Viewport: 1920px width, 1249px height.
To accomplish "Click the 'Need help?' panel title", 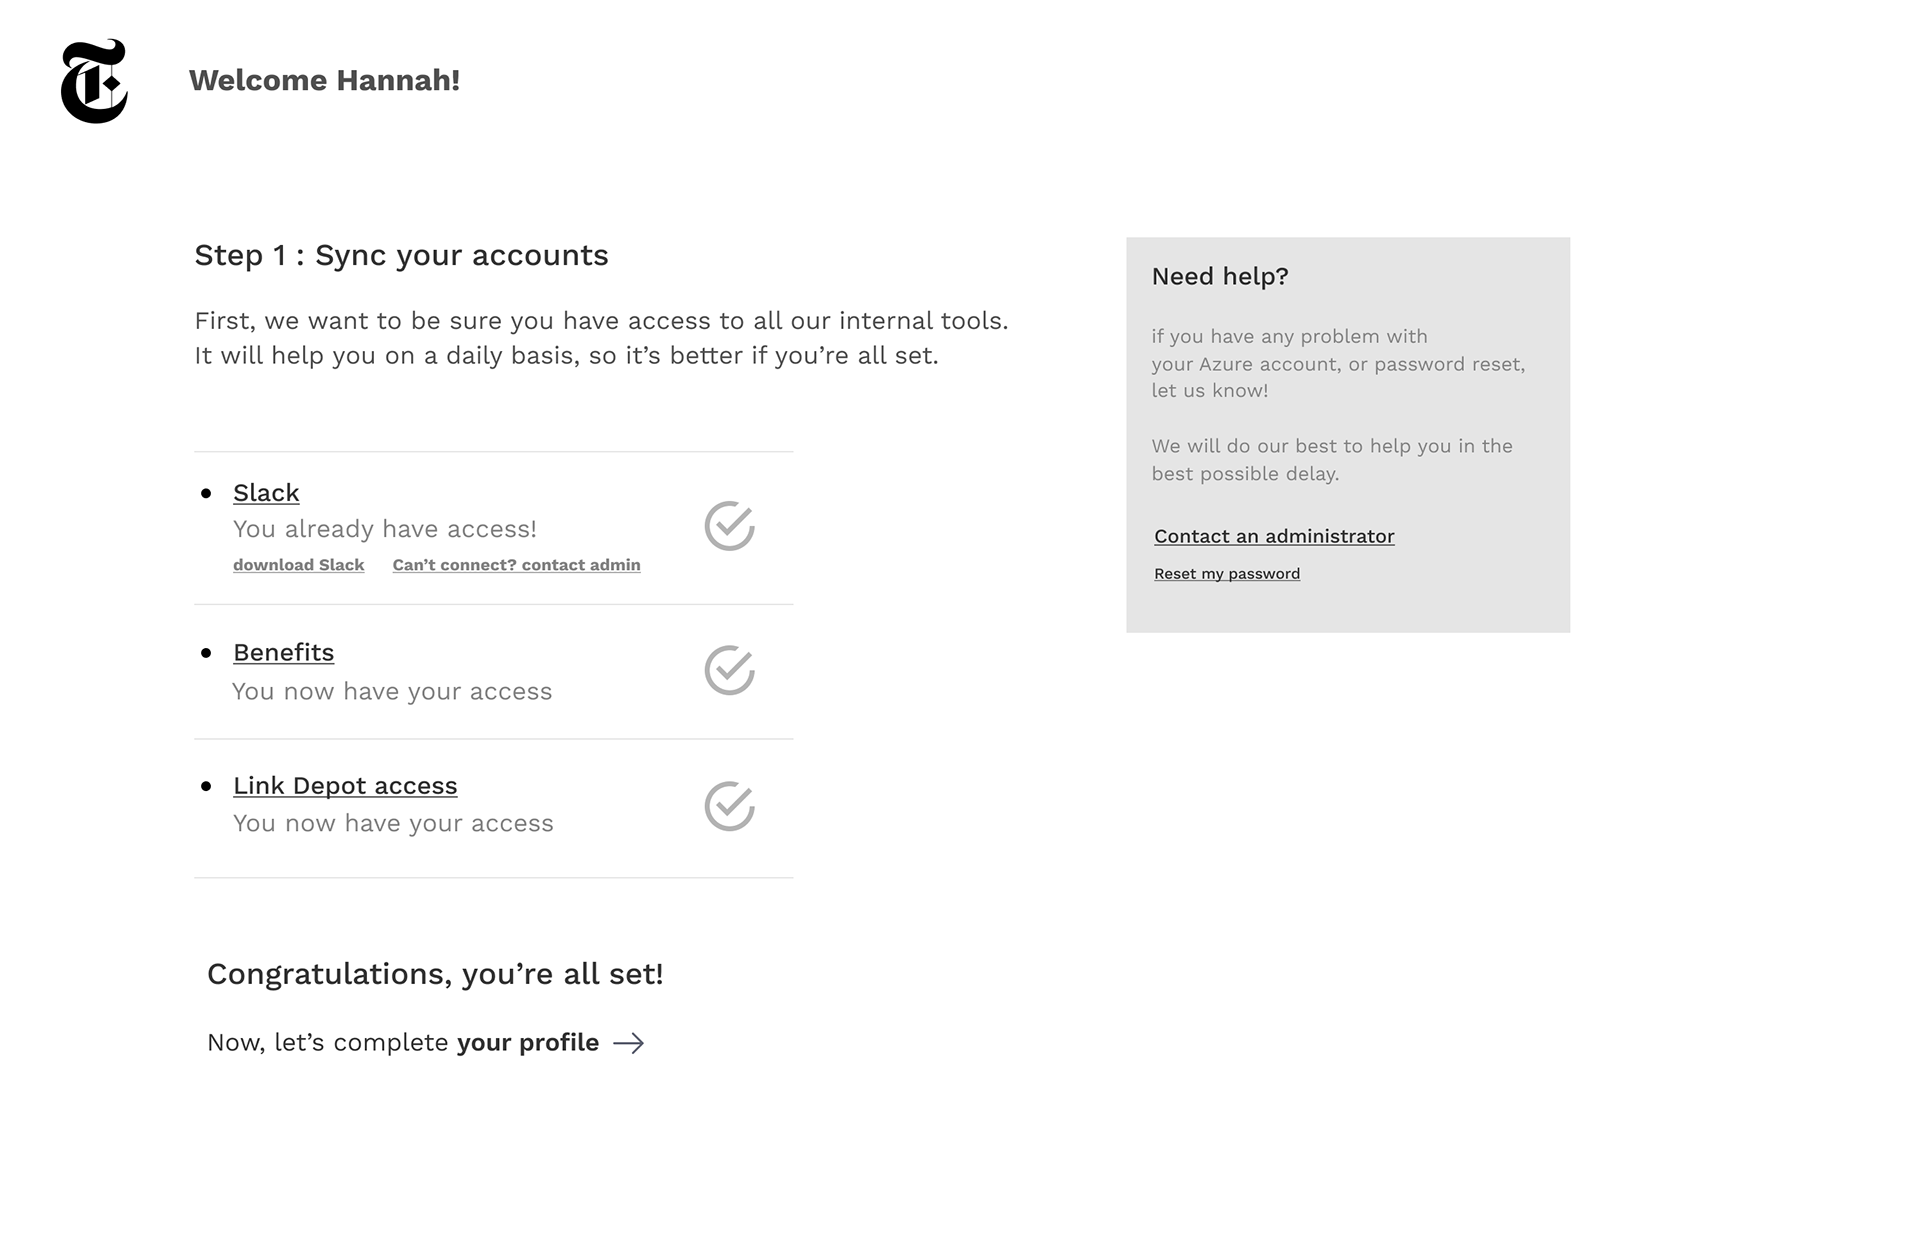I will pyautogui.click(x=1220, y=276).
